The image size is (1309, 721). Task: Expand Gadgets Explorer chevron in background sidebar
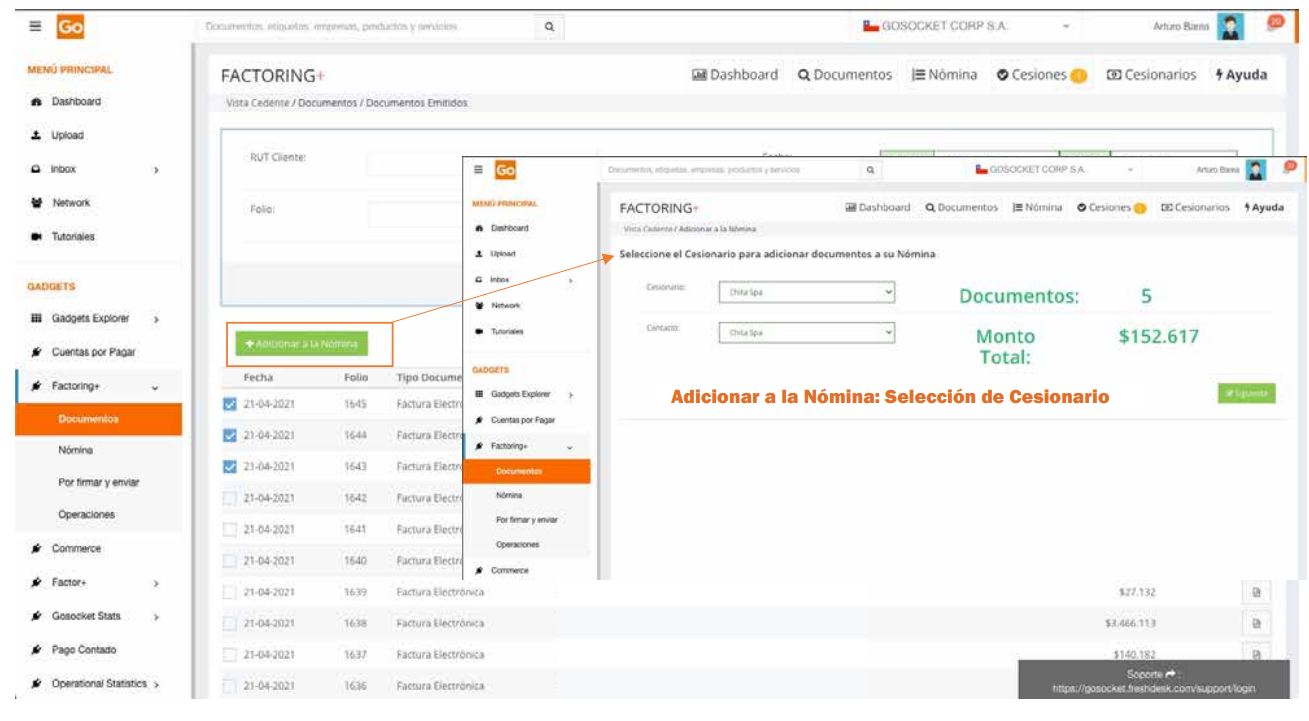tap(156, 319)
